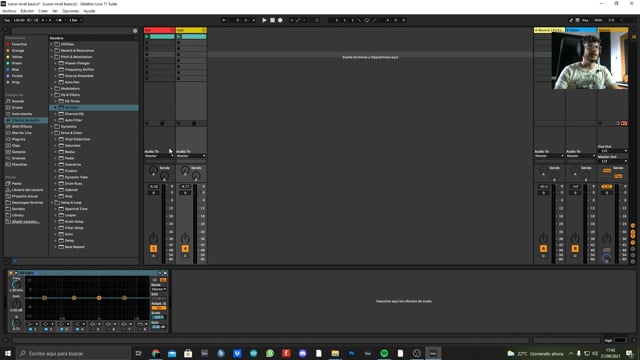The image size is (640, 360).
Task: Open the browser search settings gear
Action: click(135, 31)
